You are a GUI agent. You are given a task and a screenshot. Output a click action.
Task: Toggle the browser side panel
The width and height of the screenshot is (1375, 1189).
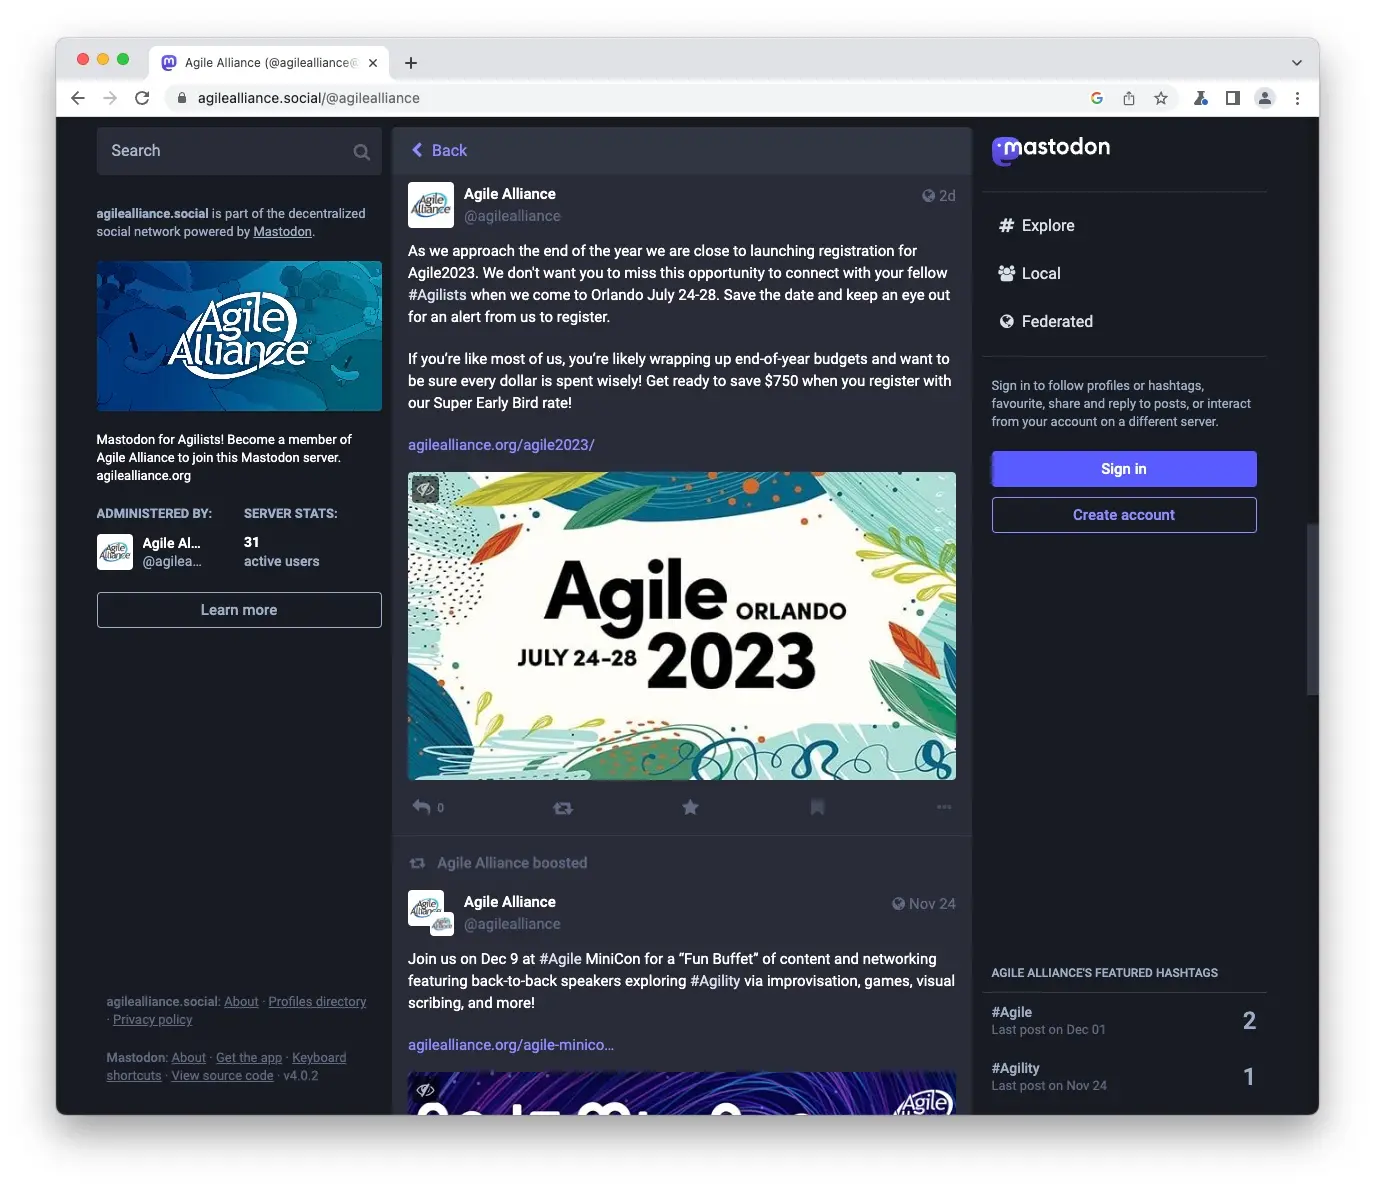pos(1233,98)
